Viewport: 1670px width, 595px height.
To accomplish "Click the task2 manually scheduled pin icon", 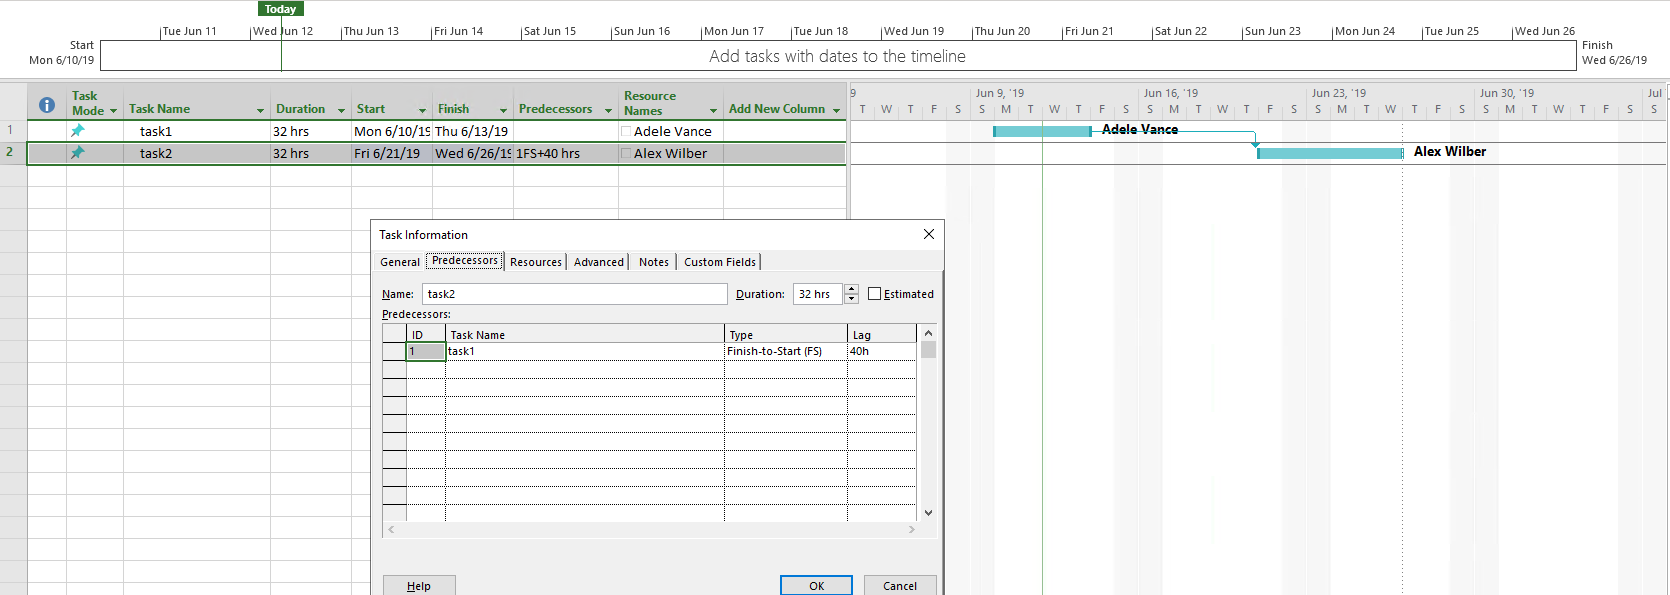I will [77, 153].
